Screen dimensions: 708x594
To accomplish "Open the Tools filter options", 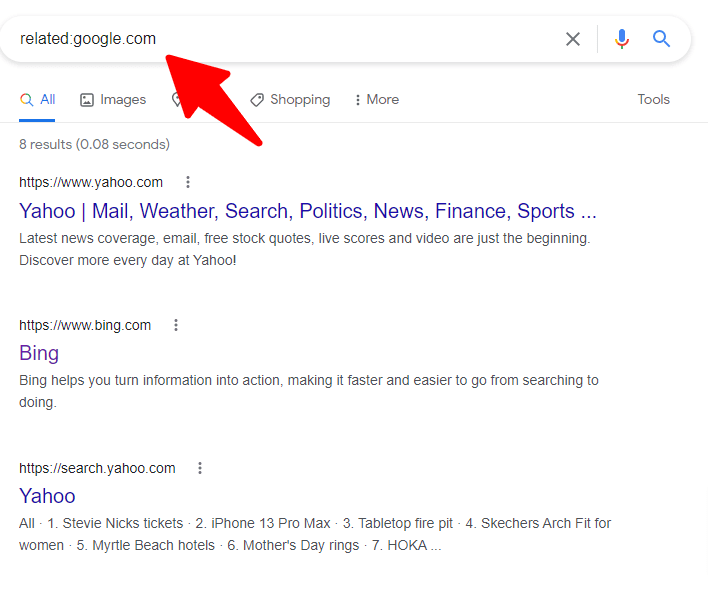I will 653,99.
